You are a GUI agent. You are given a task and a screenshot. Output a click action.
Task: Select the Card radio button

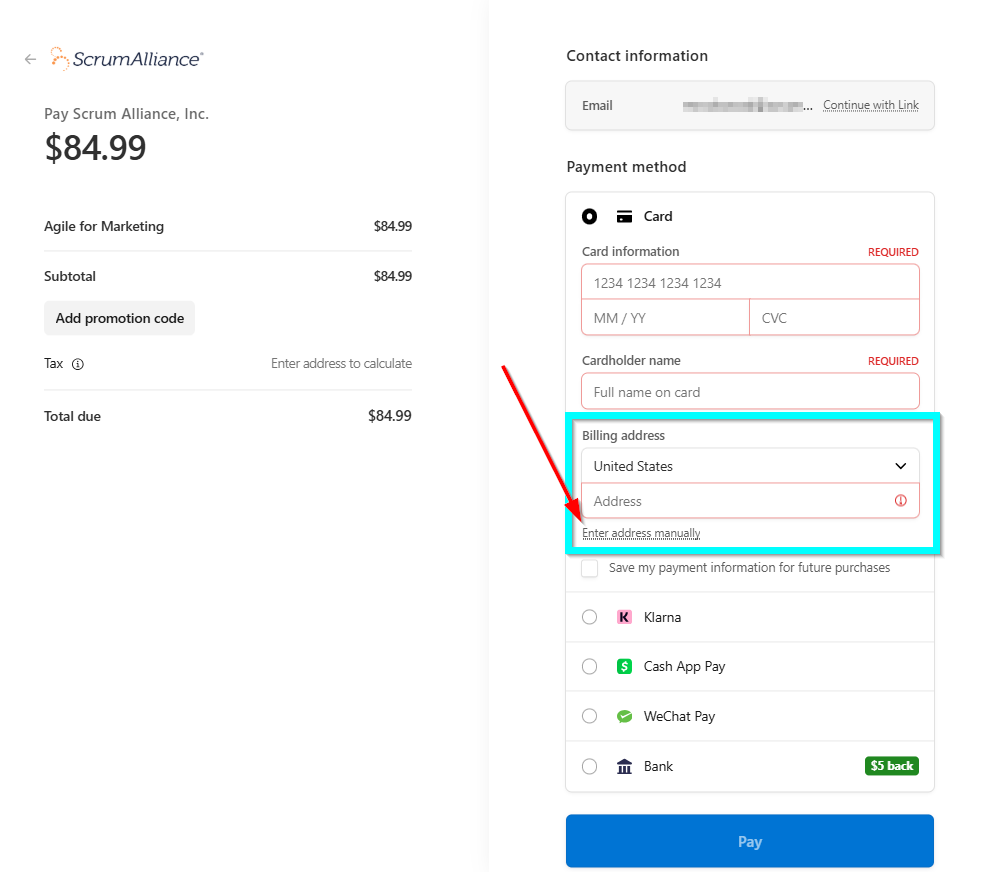[589, 216]
